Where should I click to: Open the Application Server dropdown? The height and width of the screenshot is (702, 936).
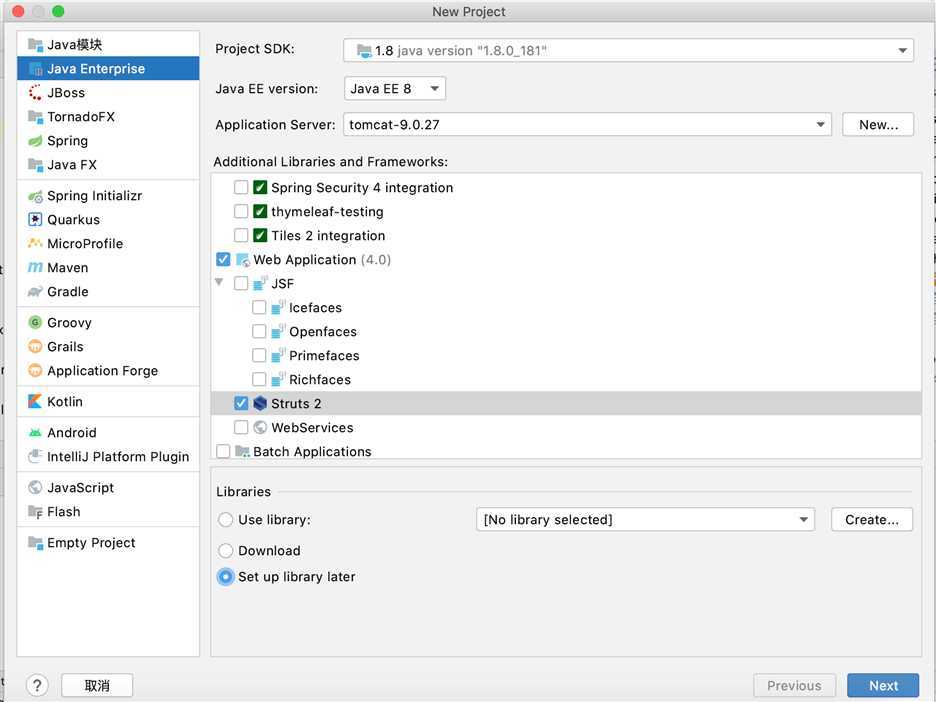[x=587, y=125]
